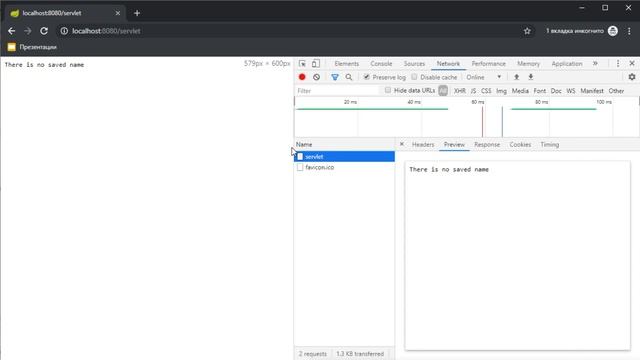Reload the page with refresh icon
The height and width of the screenshot is (360, 640).
[44, 31]
